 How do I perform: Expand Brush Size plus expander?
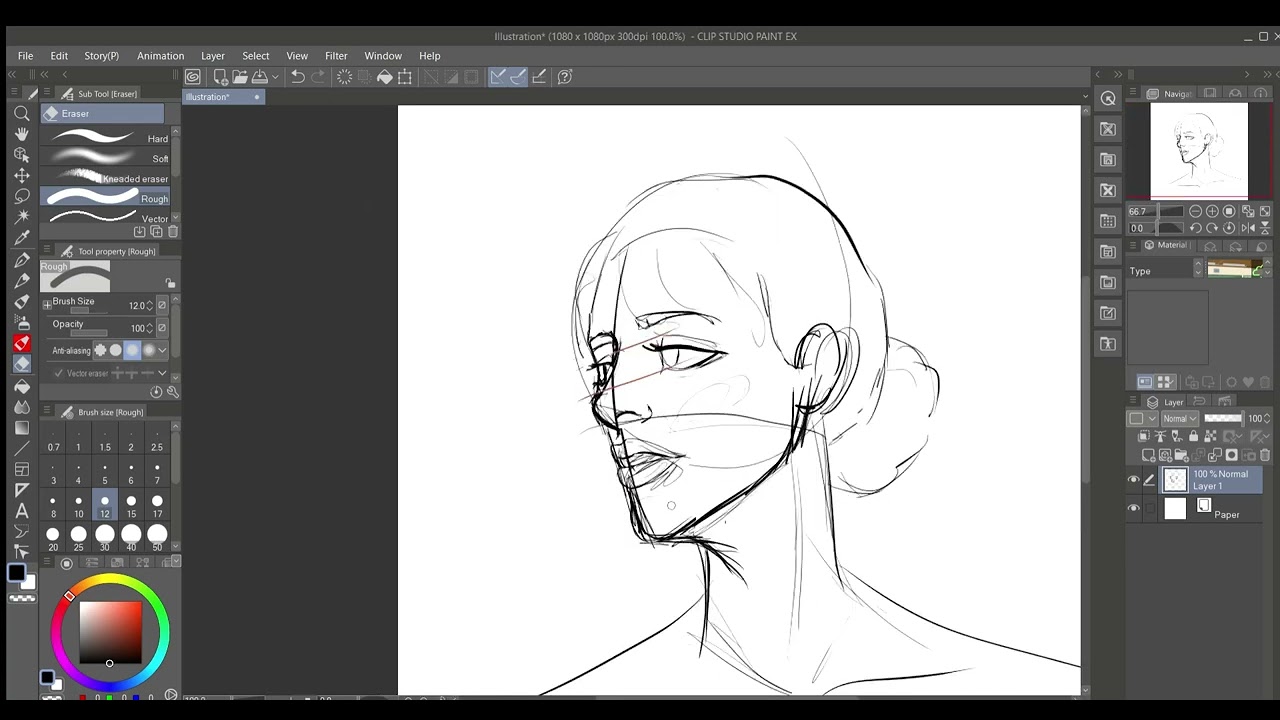pos(47,303)
